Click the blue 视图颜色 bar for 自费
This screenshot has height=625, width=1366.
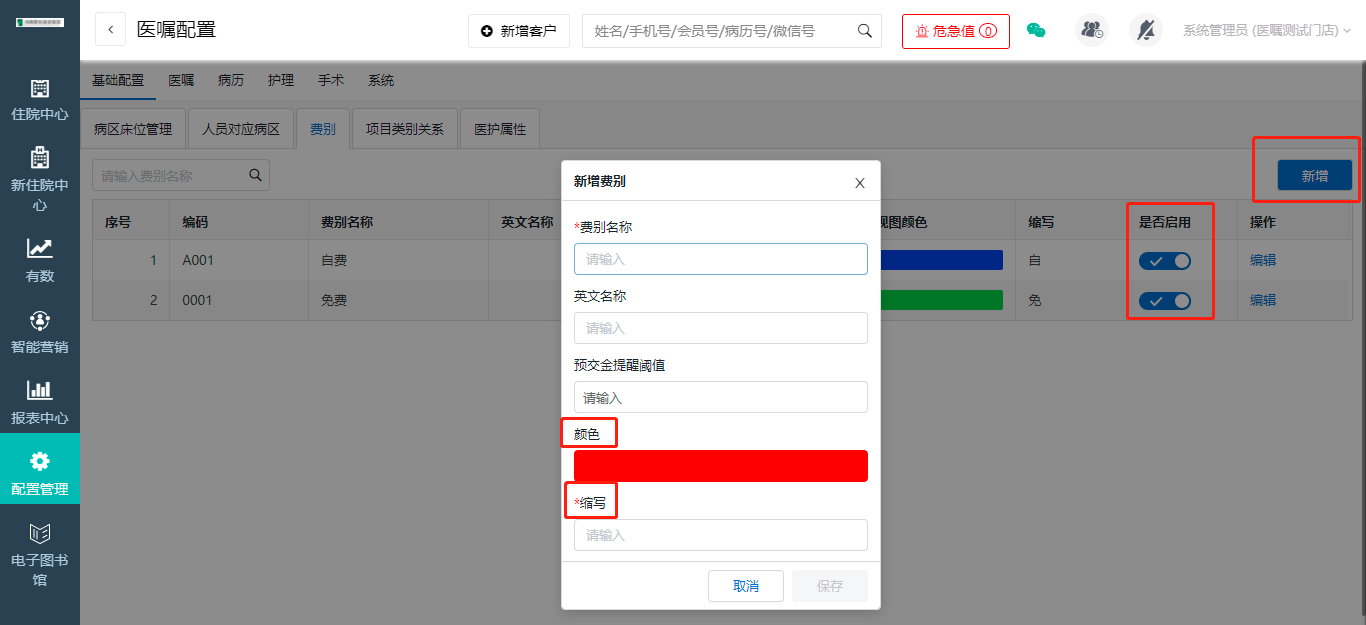941,260
